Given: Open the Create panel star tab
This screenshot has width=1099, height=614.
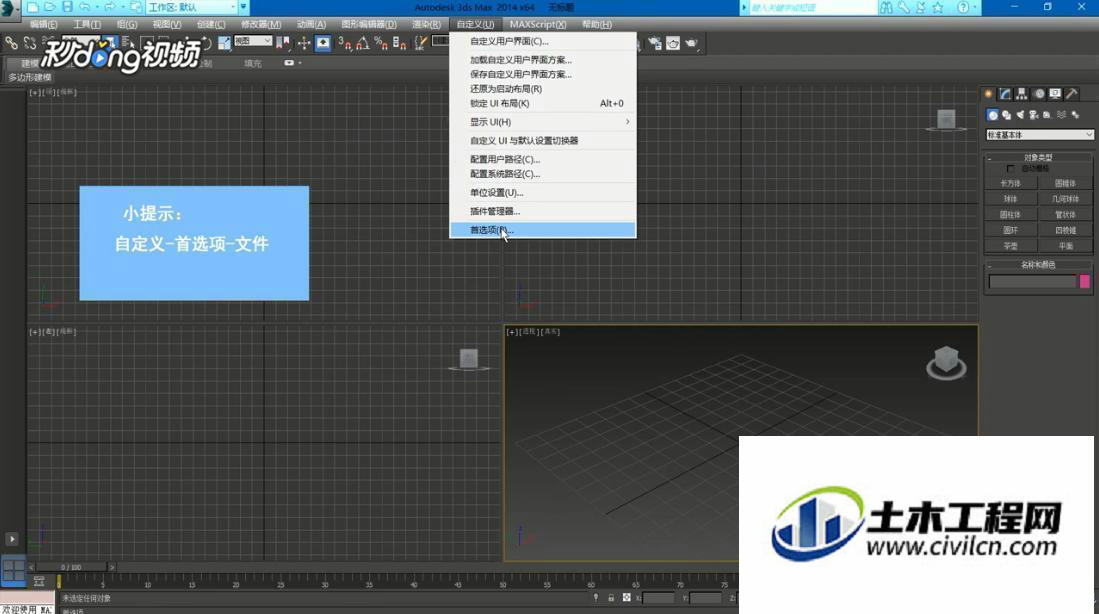Looking at the screenshot, I should click(x=988, y=94).
